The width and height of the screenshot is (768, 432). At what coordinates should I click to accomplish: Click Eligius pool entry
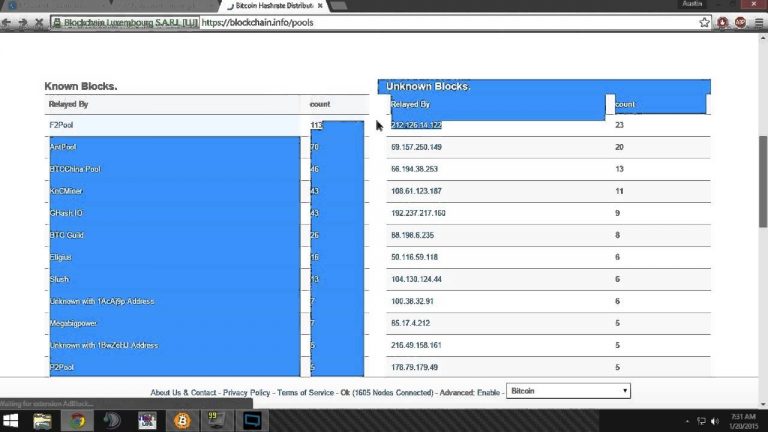click(60, 257)
